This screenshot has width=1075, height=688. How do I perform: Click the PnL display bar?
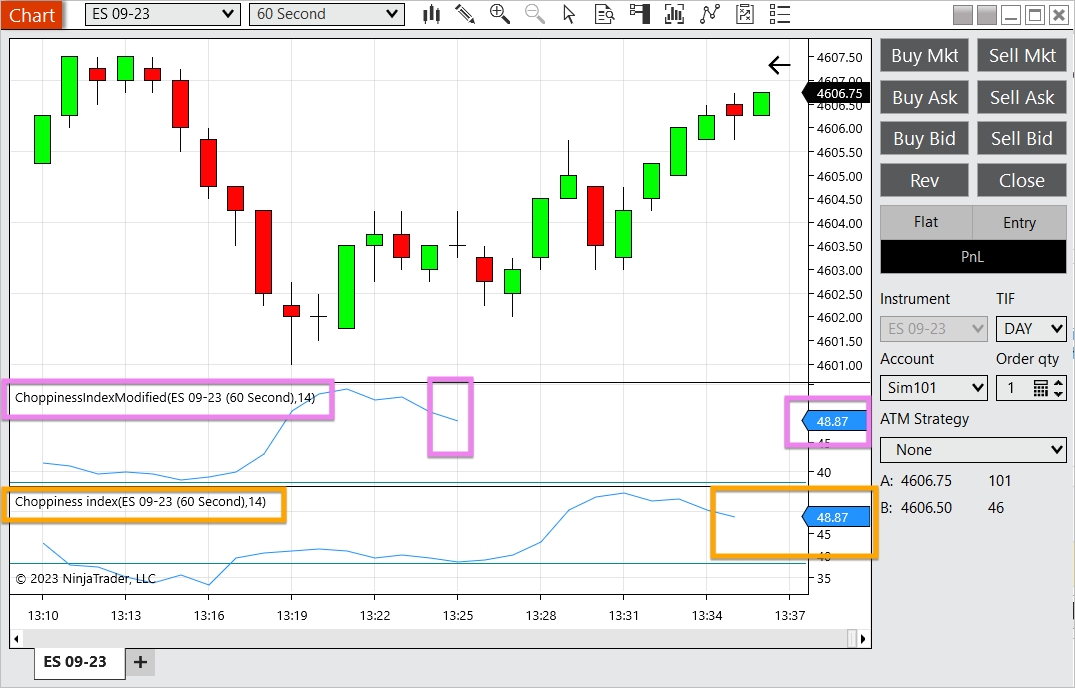tap(974, 257)
